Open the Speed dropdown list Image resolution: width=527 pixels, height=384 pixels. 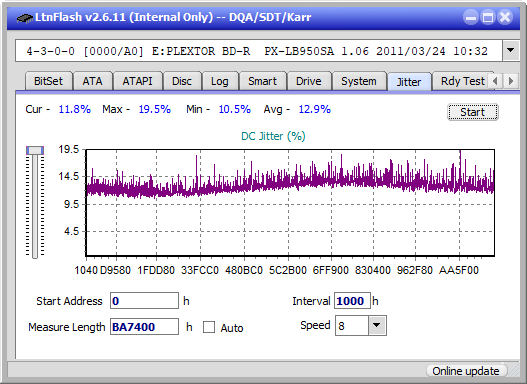click(x=377, y=325)
